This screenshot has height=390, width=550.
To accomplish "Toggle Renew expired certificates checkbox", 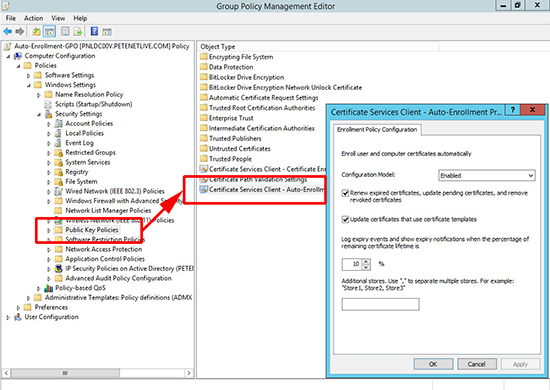I will (346, 193).
